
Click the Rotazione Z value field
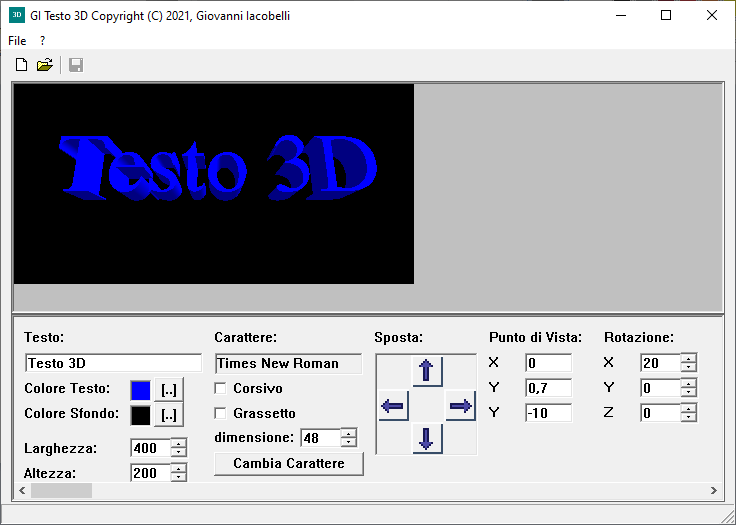pyautogui.click(x=660, y=413)
